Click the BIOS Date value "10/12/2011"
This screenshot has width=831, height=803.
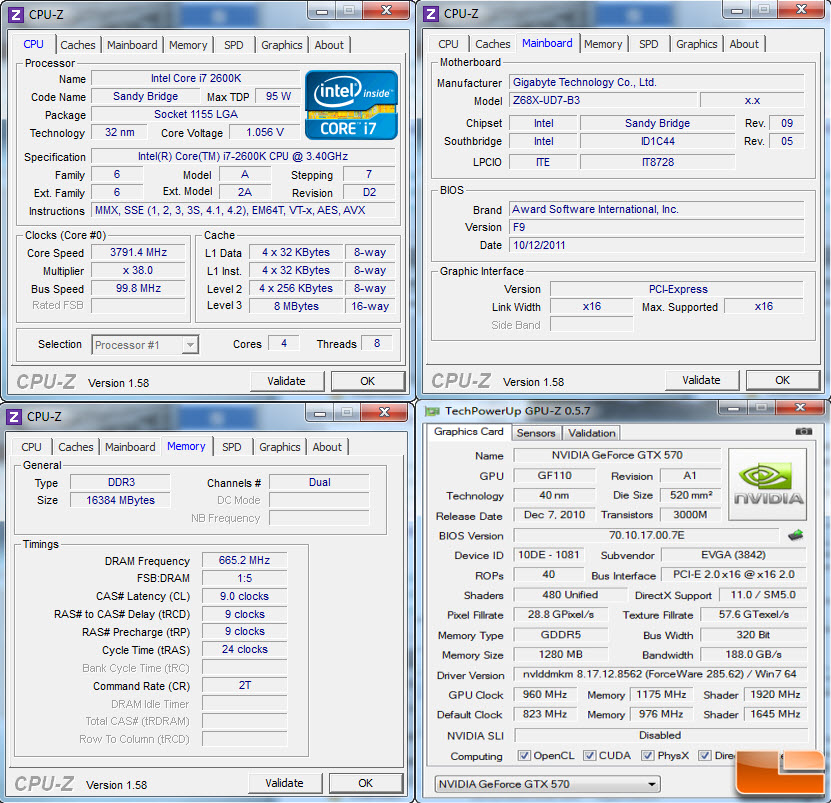(x=657, y=245)
